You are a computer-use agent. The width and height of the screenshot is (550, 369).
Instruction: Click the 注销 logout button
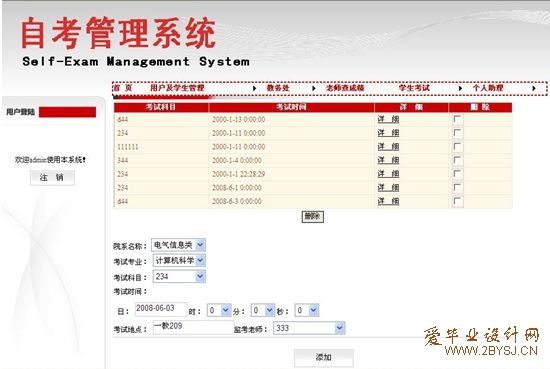[x=52, y=177]
